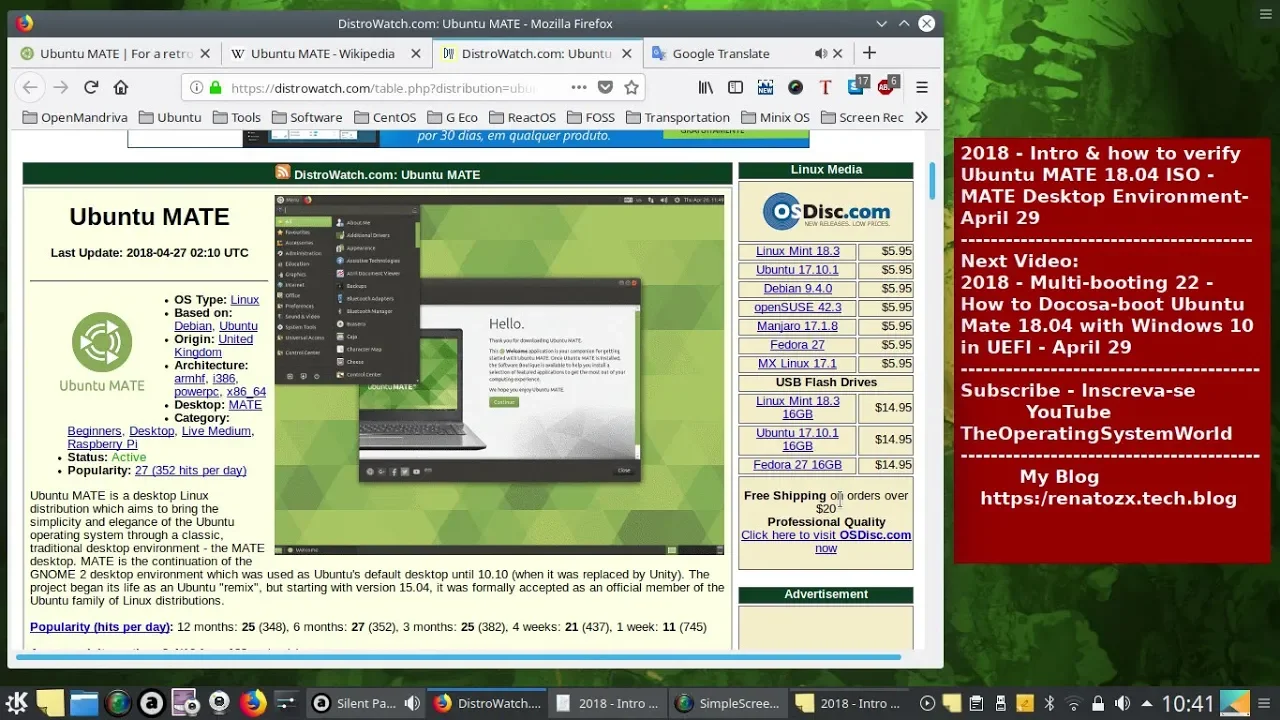
Task: Go back to the previous page
Action: click(30, 87)
